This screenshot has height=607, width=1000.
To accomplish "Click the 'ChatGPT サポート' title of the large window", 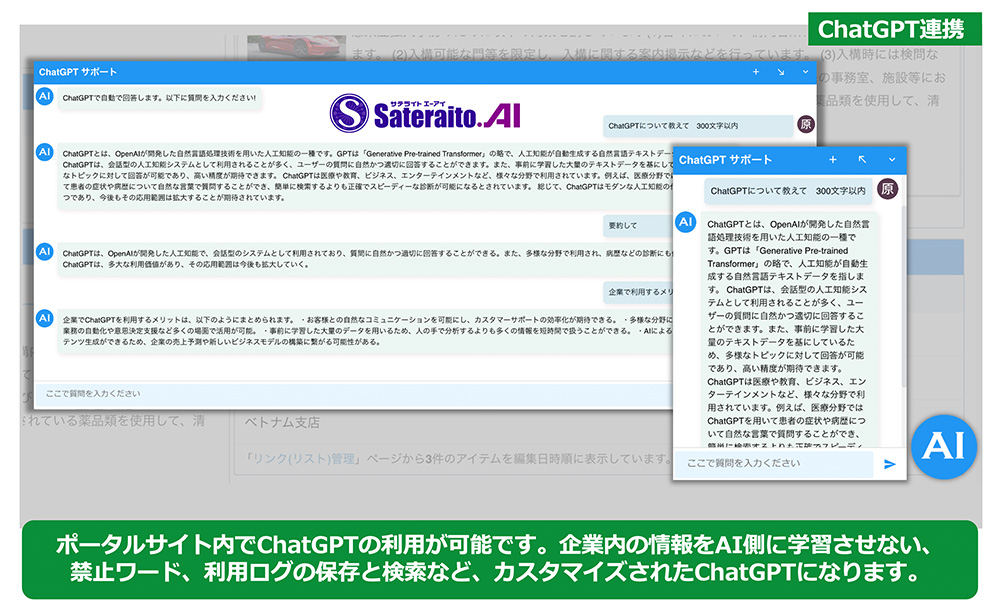I will coord(78,72).
